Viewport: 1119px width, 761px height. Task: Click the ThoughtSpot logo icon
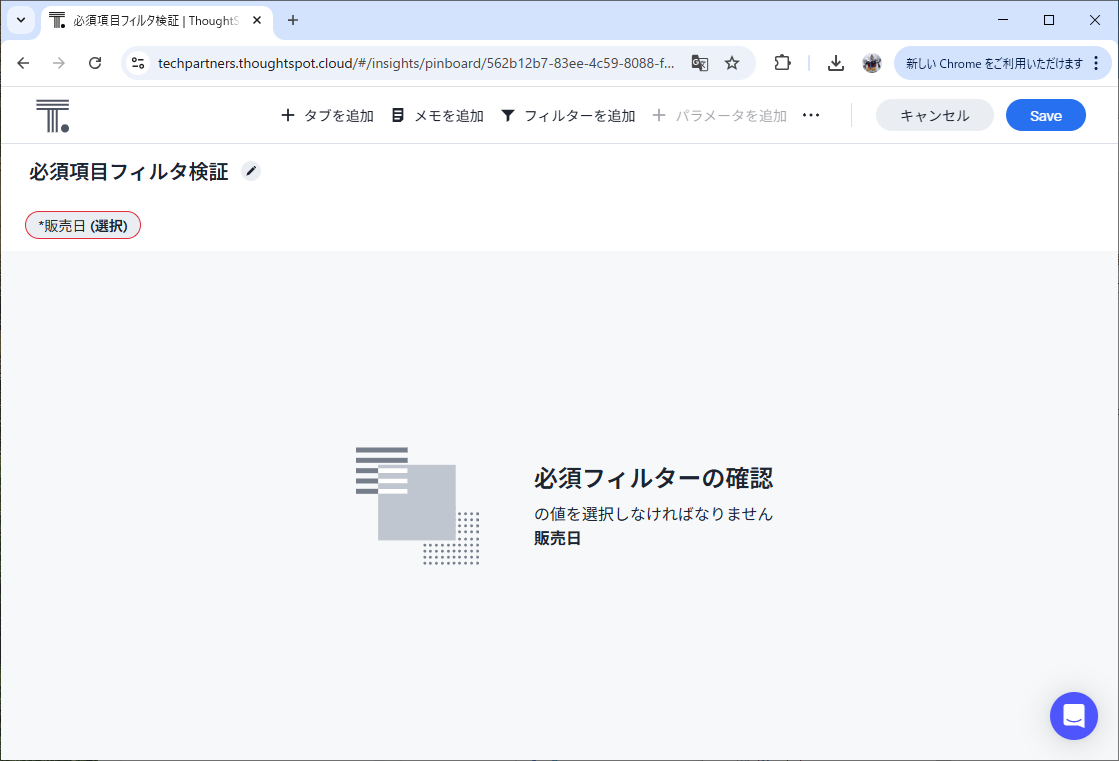[x=52, y=116]
